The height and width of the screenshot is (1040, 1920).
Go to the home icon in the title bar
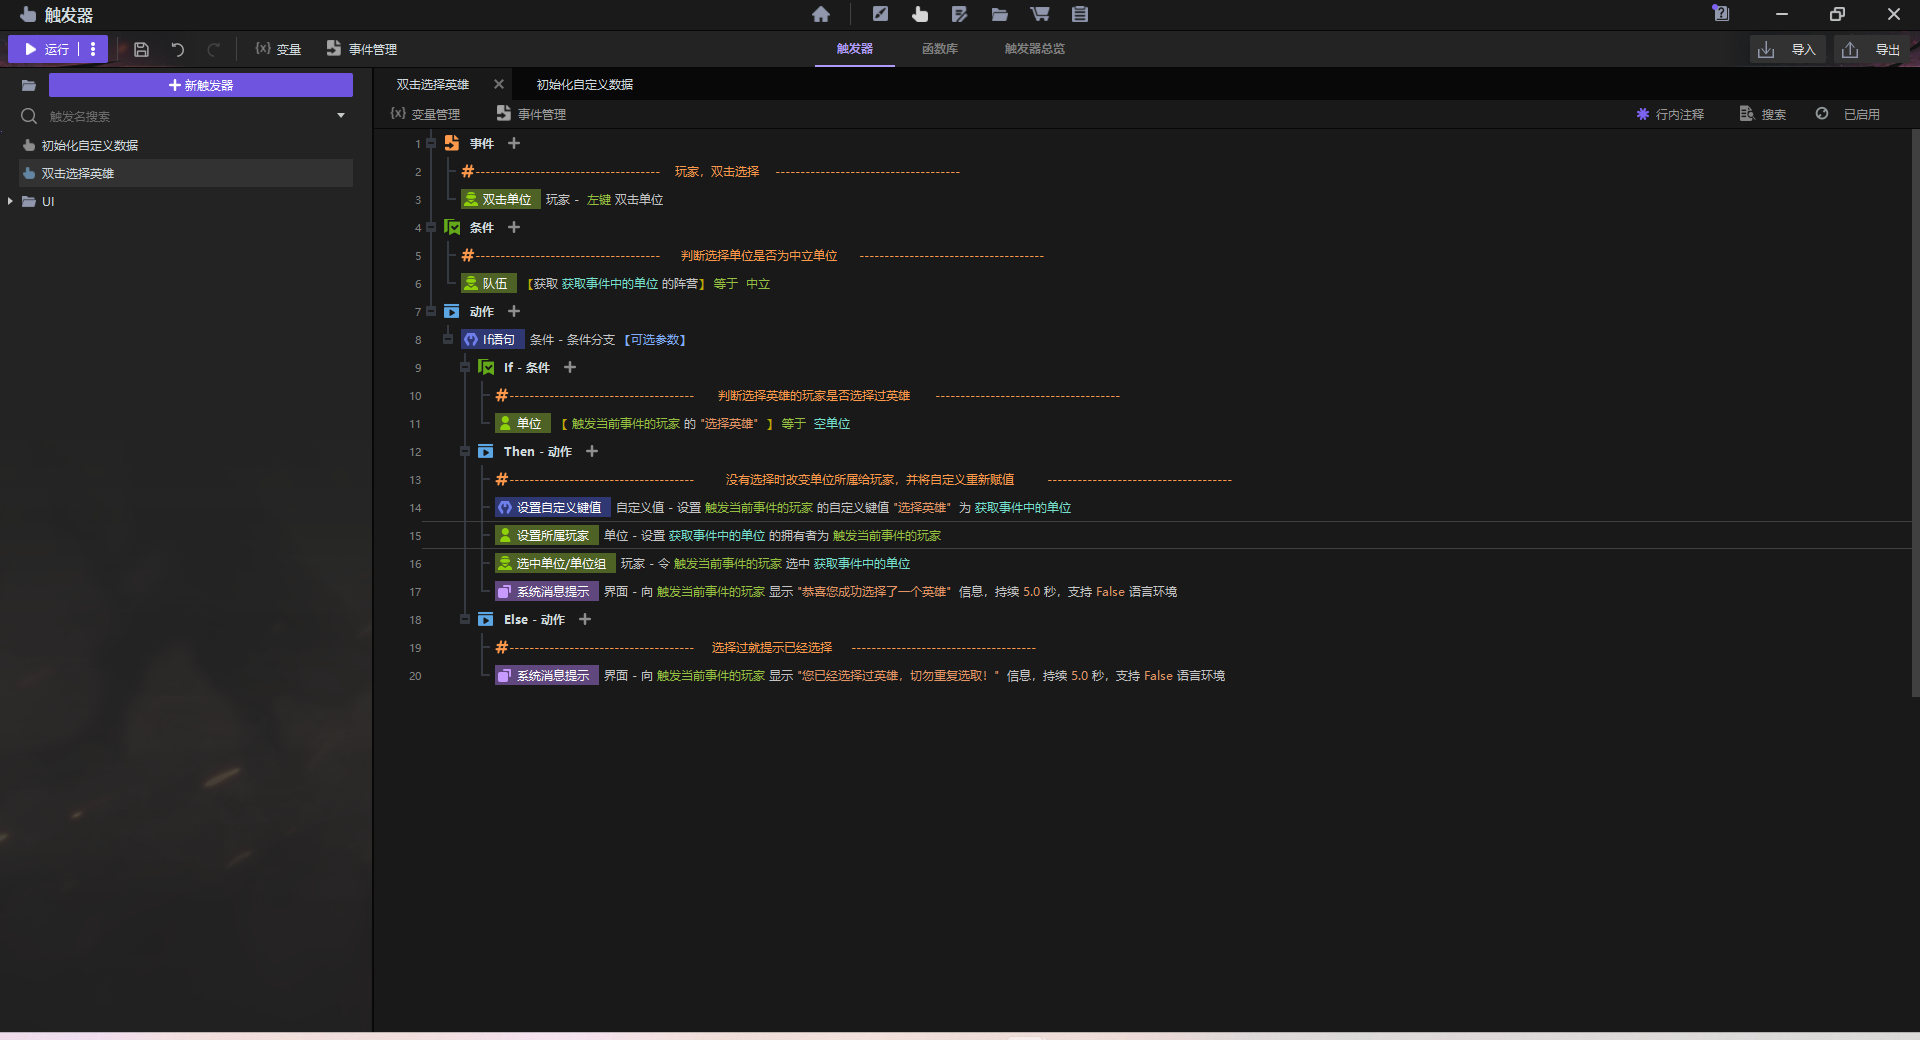click(x=821, y=14)
